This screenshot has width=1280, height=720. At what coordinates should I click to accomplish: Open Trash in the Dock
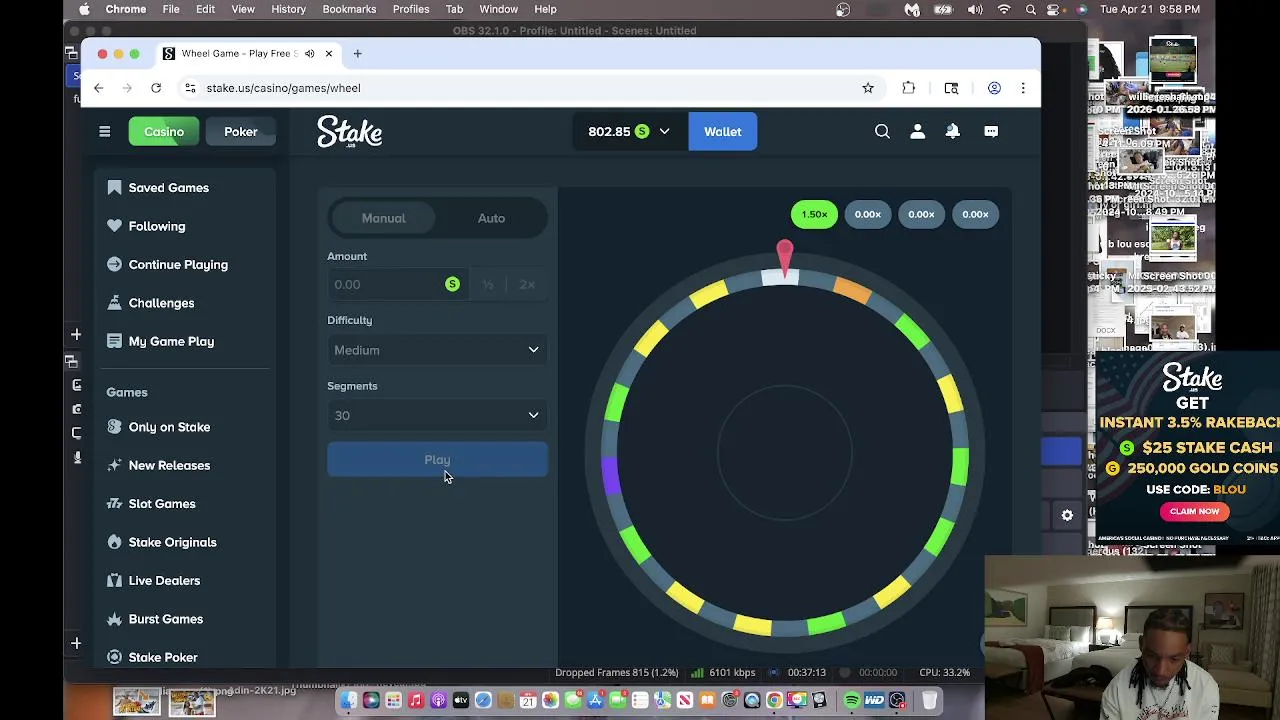929,700
